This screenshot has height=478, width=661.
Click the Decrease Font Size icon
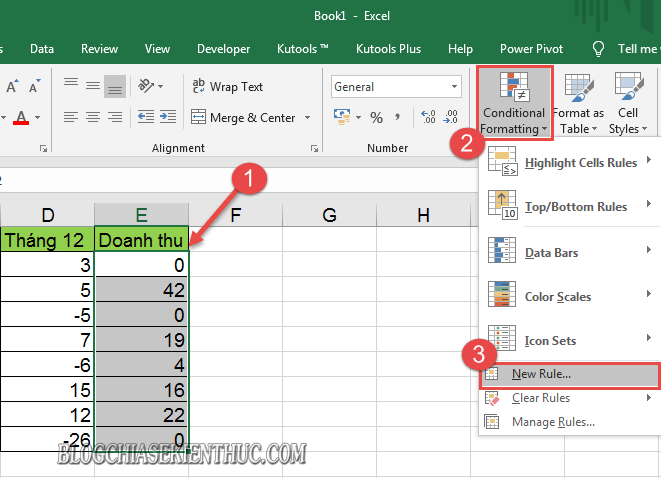[34, 86]
